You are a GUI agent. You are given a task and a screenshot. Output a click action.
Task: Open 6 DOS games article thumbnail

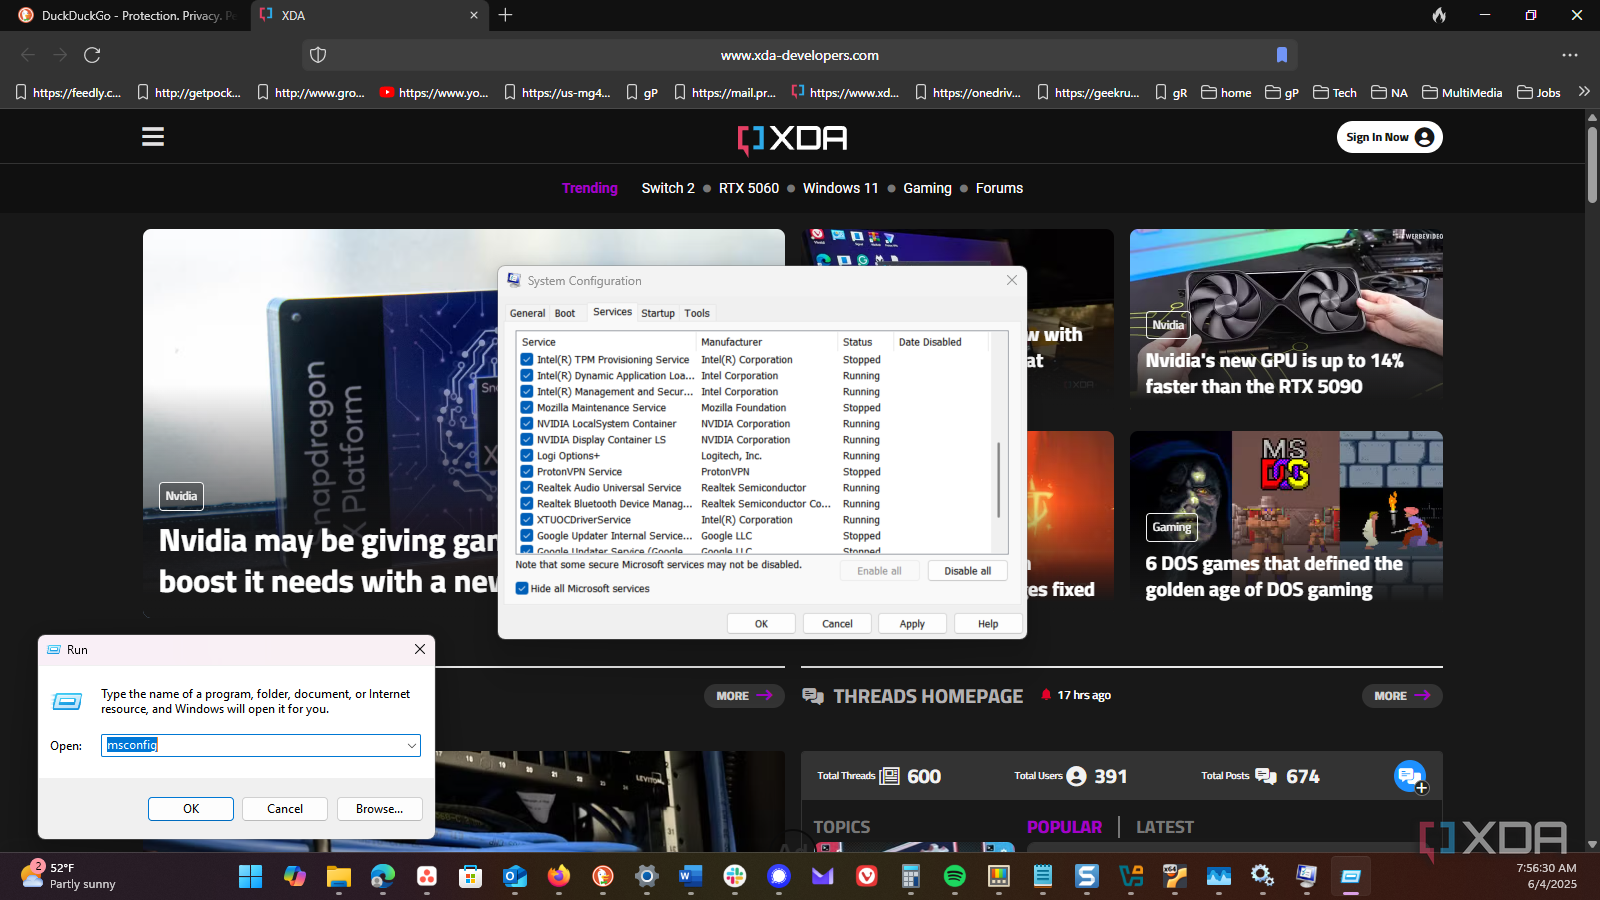1286,516
